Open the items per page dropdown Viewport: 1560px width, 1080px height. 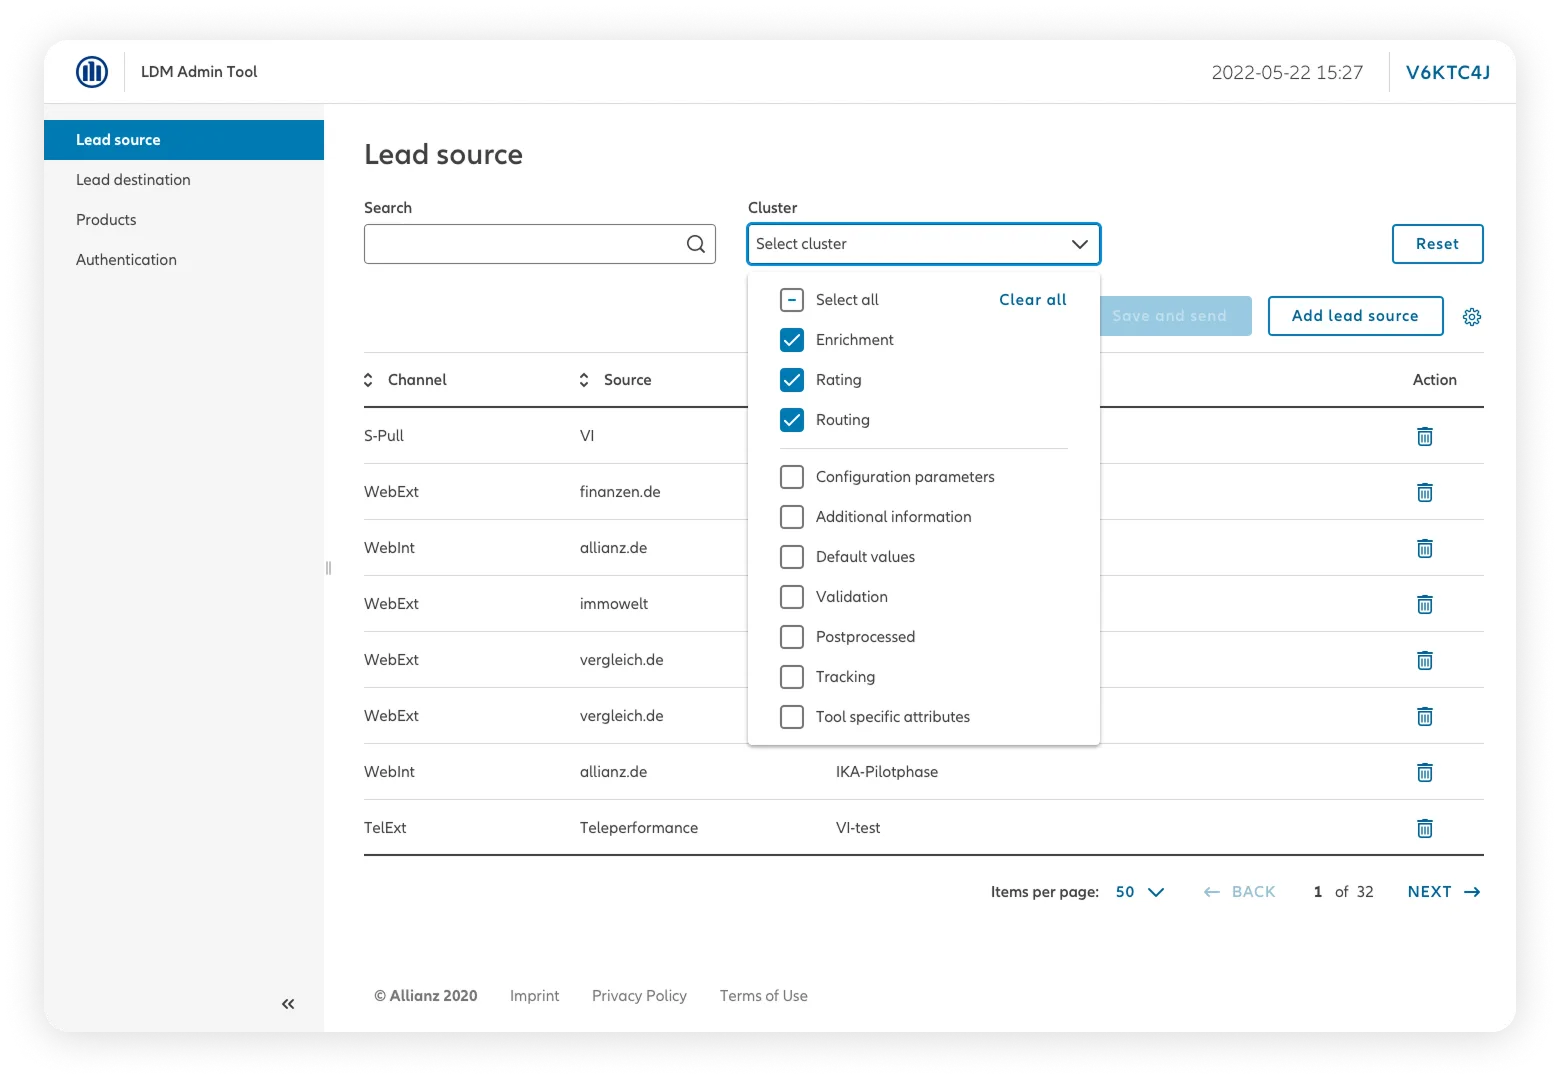[1140, 892]
